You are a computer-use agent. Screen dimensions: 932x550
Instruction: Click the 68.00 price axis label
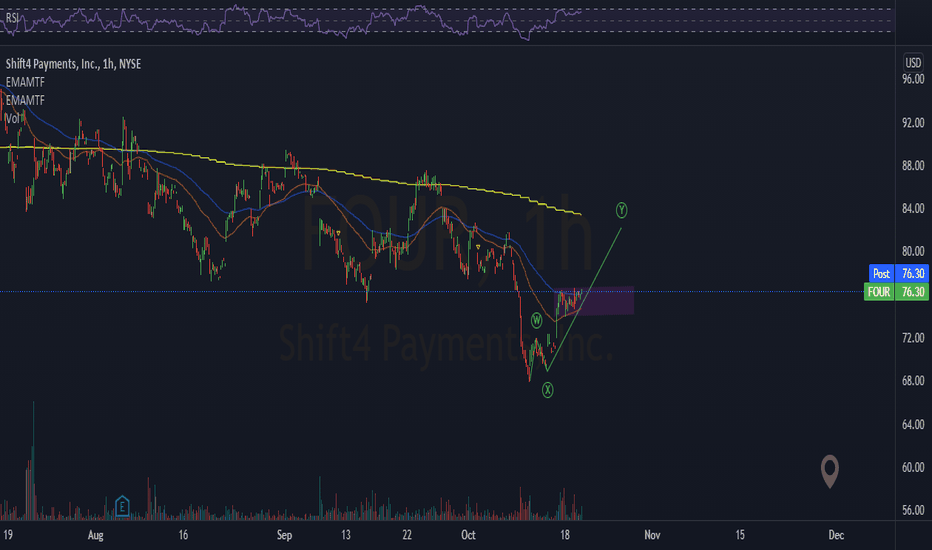[913, 381]
